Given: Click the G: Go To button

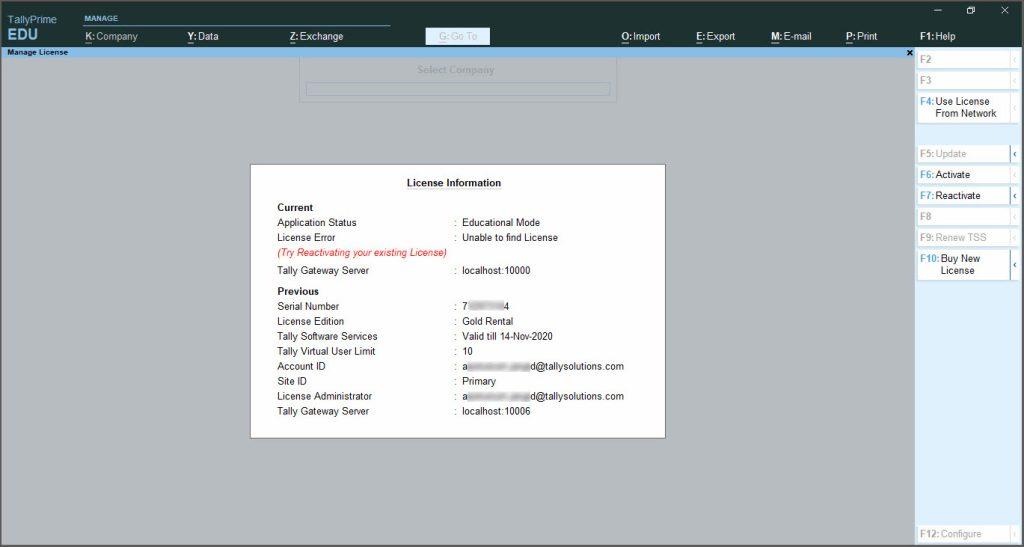Looking at the screenshot, I should click(458, 37).
